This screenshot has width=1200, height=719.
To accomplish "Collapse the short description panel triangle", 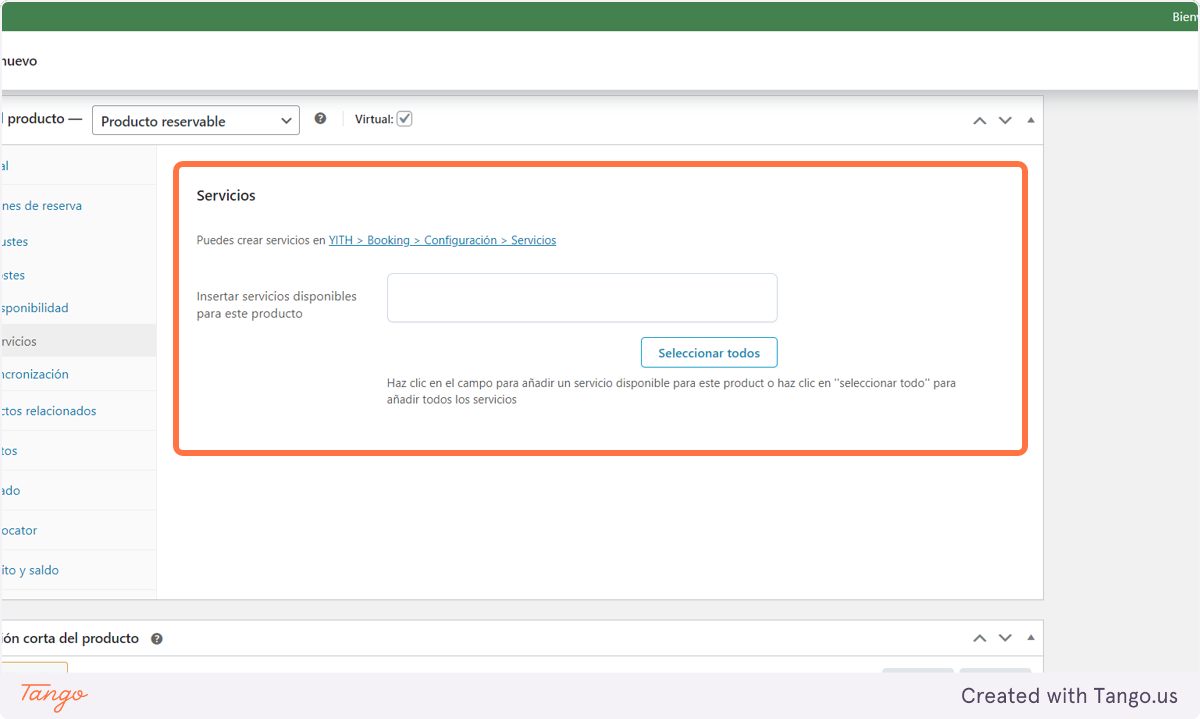I will [1031, 638].
